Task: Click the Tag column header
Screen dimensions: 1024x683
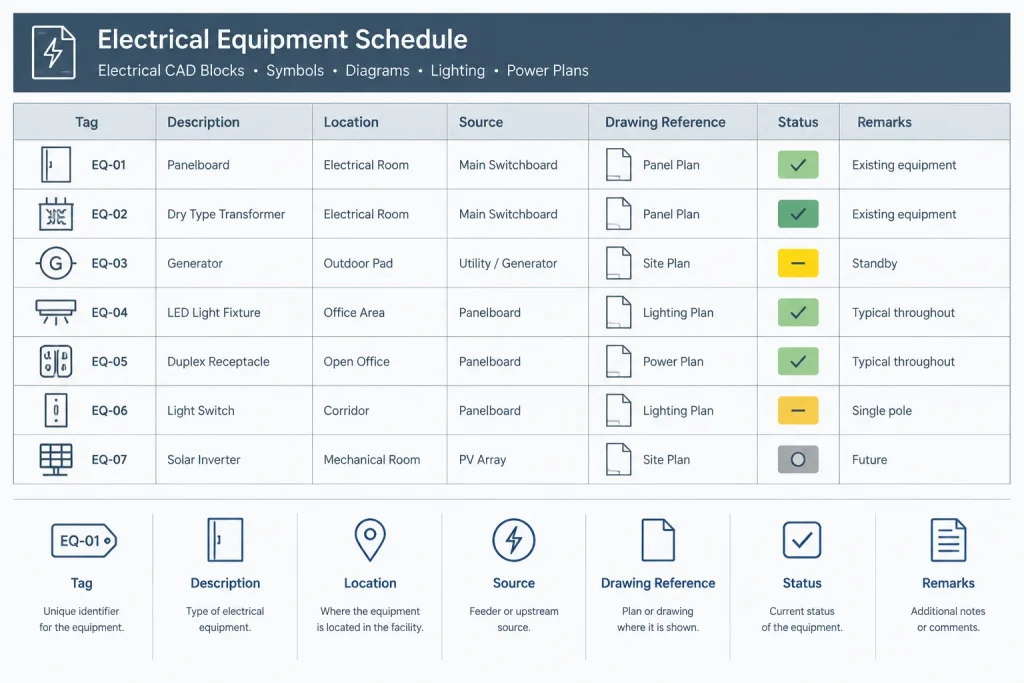Action: (x=86, y=122)
